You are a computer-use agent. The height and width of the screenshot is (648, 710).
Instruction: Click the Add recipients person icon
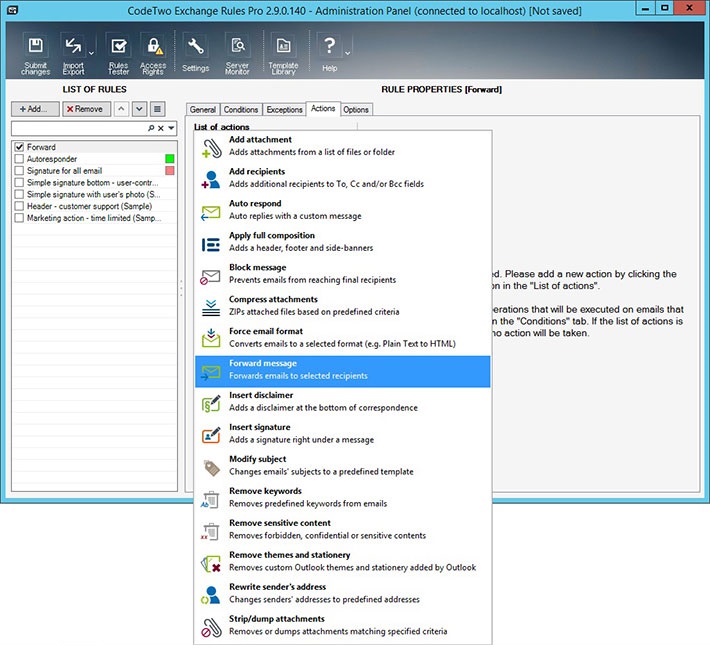point(211,179)
